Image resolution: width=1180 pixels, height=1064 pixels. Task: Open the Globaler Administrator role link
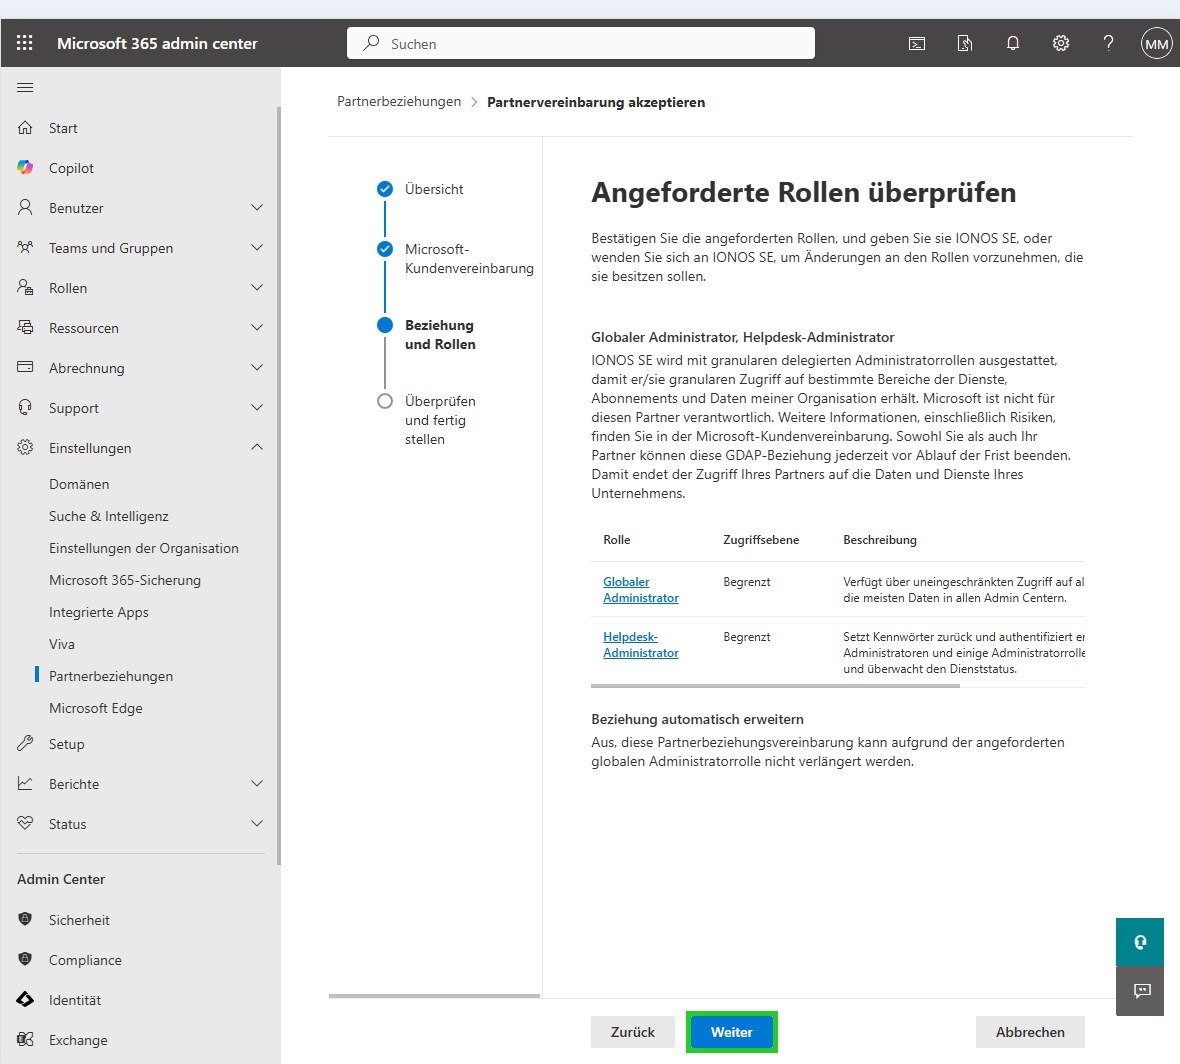tap(640, 589)
